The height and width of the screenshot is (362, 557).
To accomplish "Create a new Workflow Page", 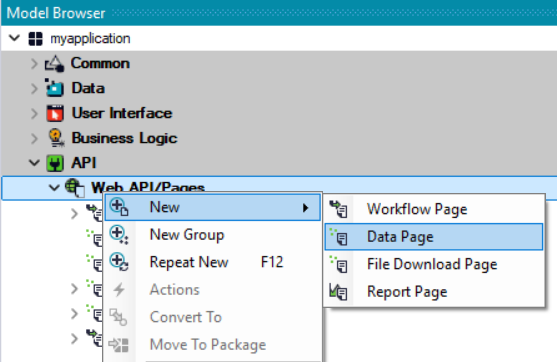I will tap(434, 209).
